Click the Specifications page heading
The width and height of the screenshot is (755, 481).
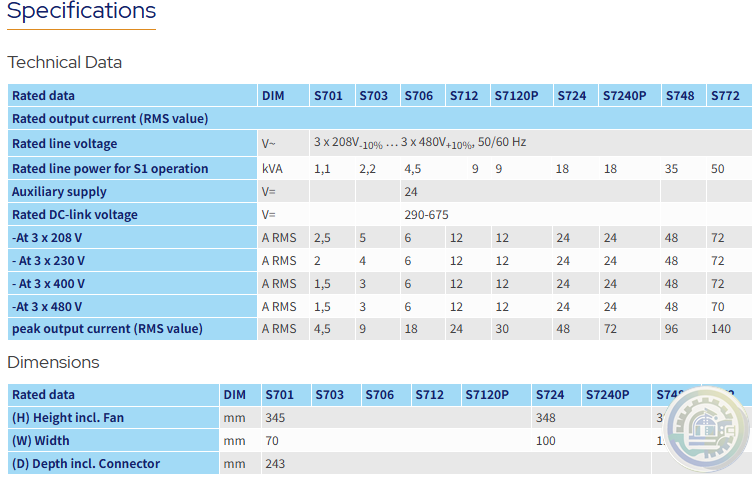pyautogui.click(x=81, y=12)
